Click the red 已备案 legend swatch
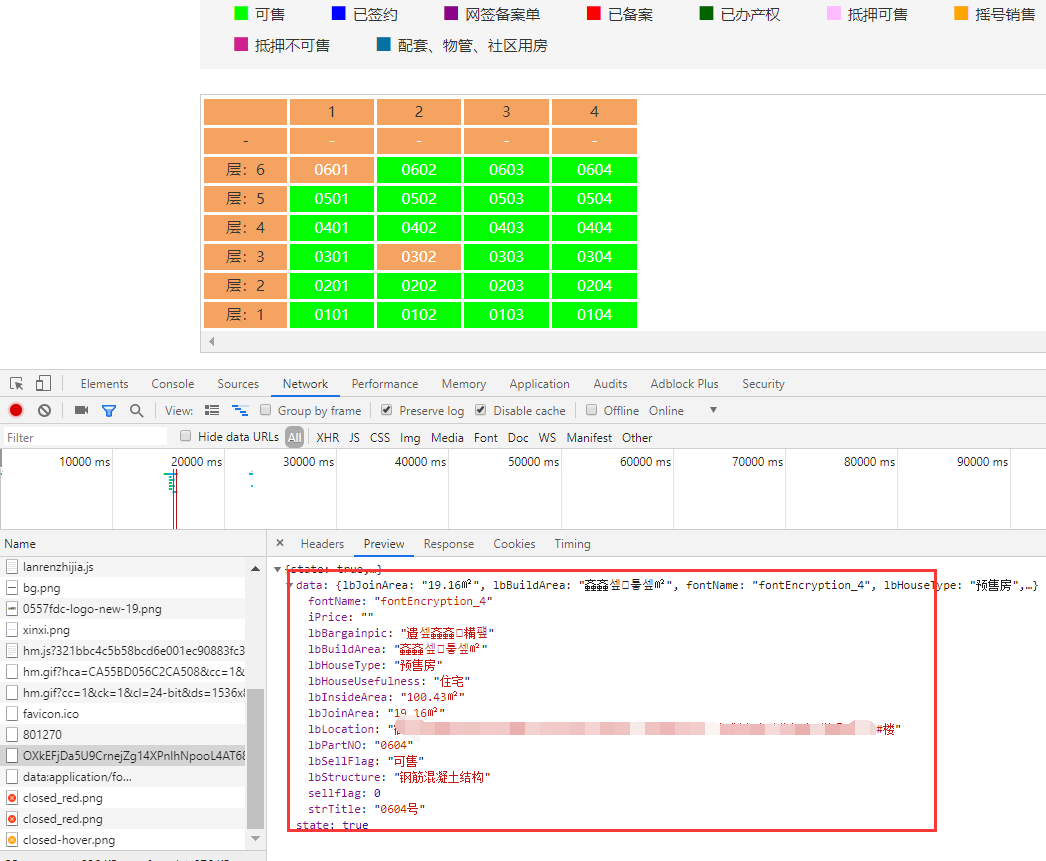The image size is (1046, 861). 594,13
